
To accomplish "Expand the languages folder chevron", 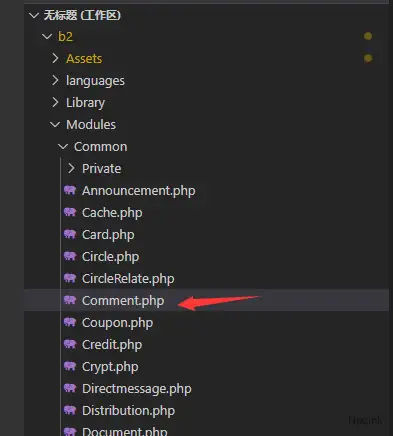I will (x=55, y=80).
